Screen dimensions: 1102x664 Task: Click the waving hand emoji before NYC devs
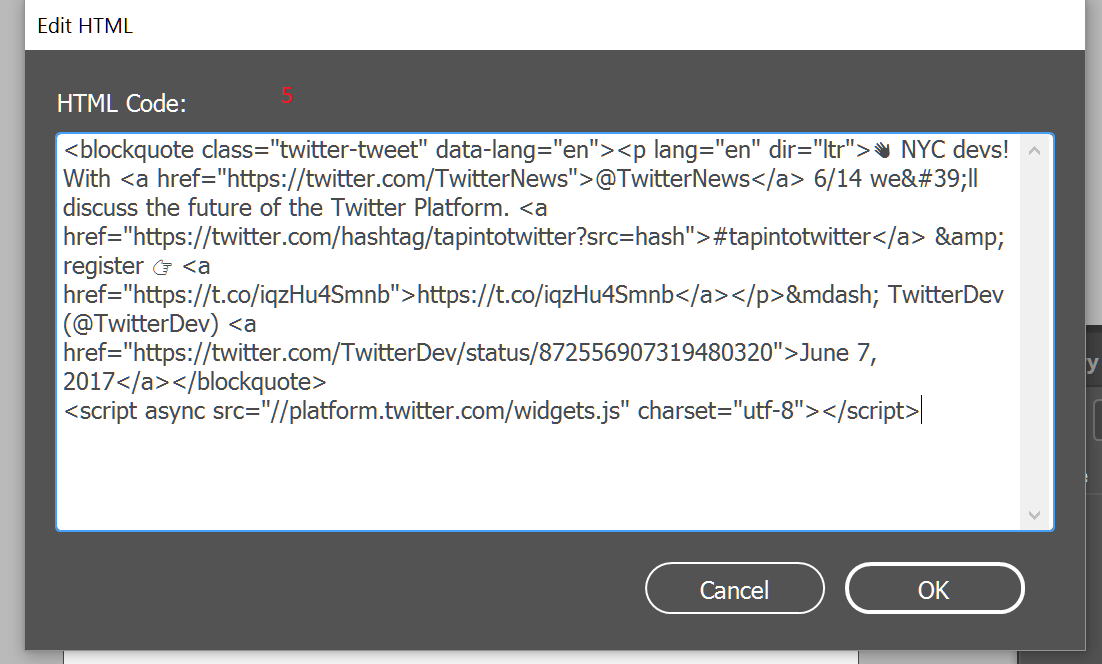point(881,151)
